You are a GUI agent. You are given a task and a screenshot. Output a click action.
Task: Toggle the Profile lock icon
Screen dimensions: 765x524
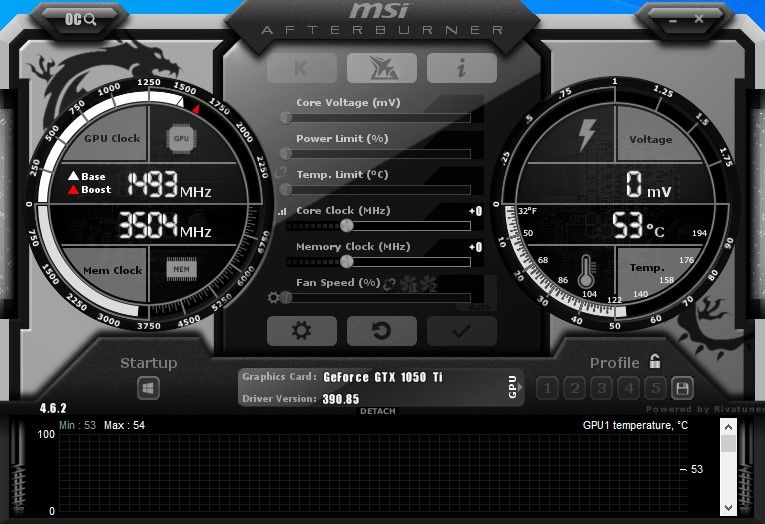655,362
